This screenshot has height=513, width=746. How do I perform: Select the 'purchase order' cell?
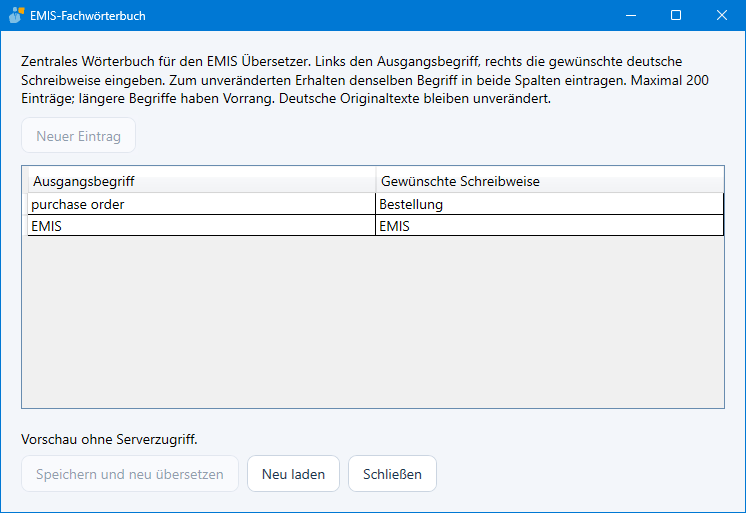point(202,204)
